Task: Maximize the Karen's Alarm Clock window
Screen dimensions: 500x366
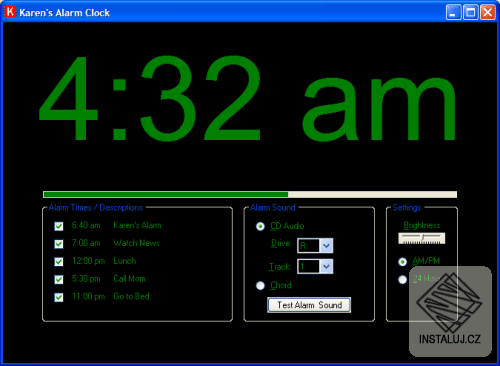Action: pos(471,12)
